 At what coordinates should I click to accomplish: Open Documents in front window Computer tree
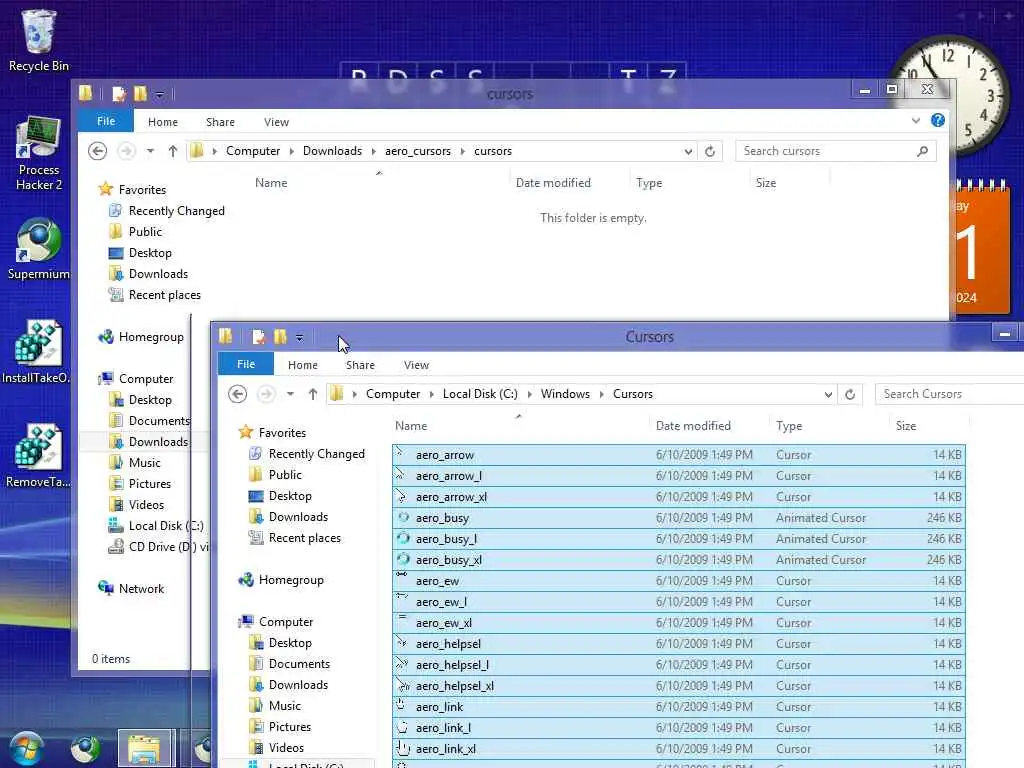(299, 664)
